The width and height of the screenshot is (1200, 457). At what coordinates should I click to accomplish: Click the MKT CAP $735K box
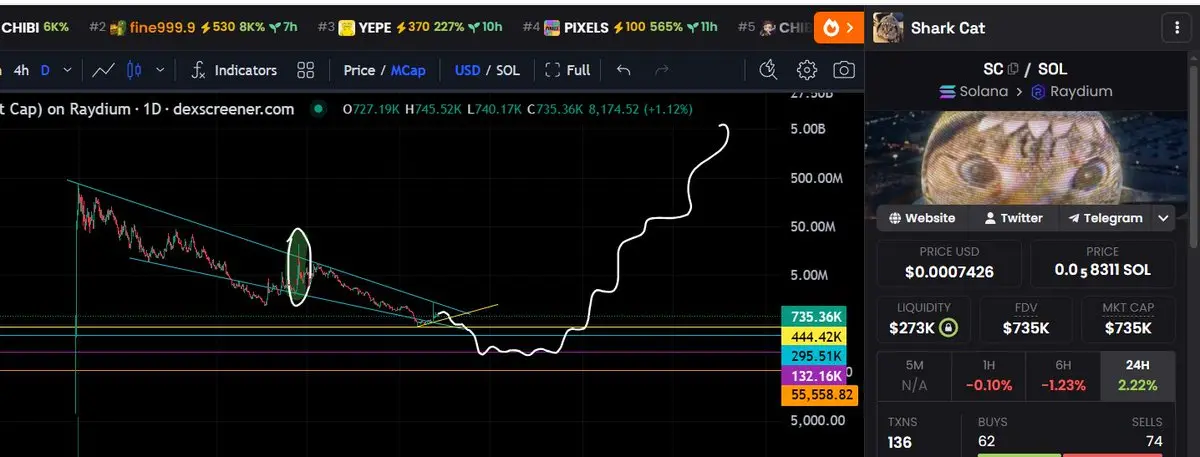[x=1127, y=319]
